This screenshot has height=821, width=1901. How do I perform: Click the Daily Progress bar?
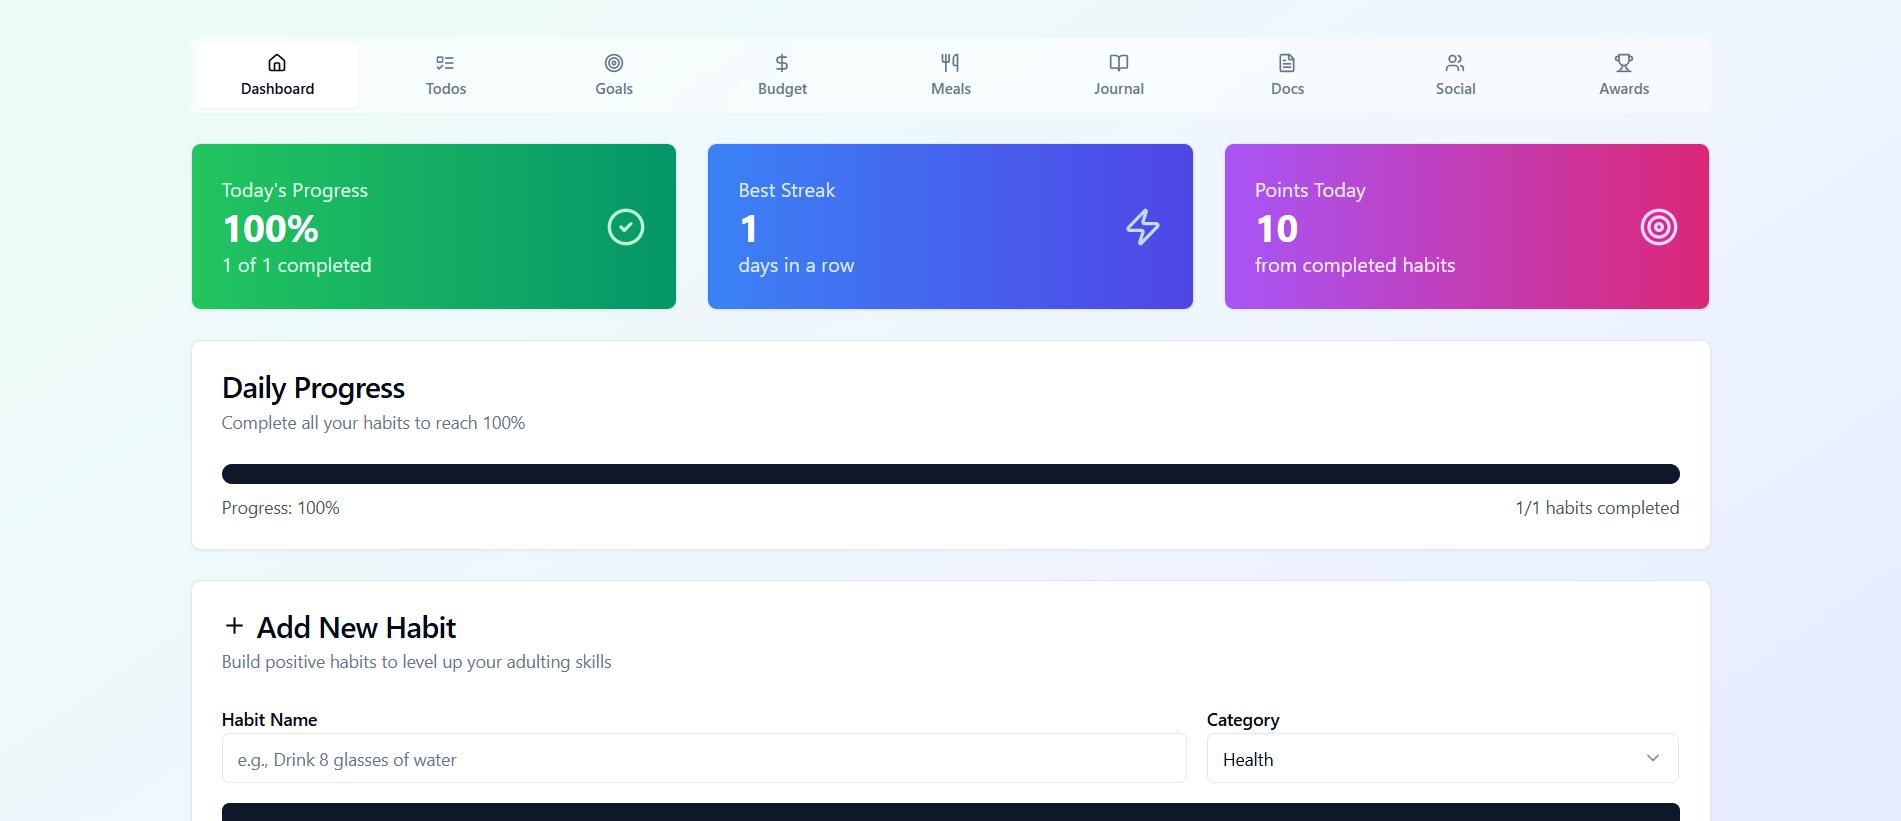click(x=950, y=474)
